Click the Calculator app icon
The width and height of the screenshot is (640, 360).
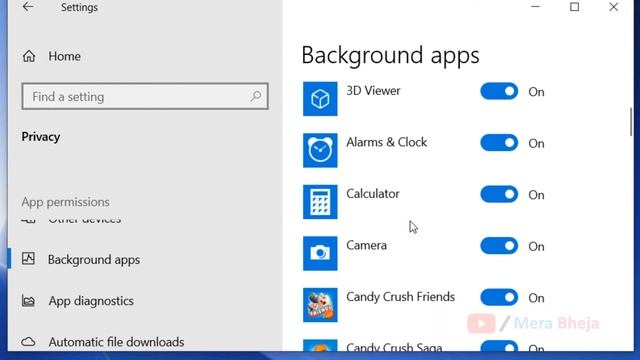point(320,202)
